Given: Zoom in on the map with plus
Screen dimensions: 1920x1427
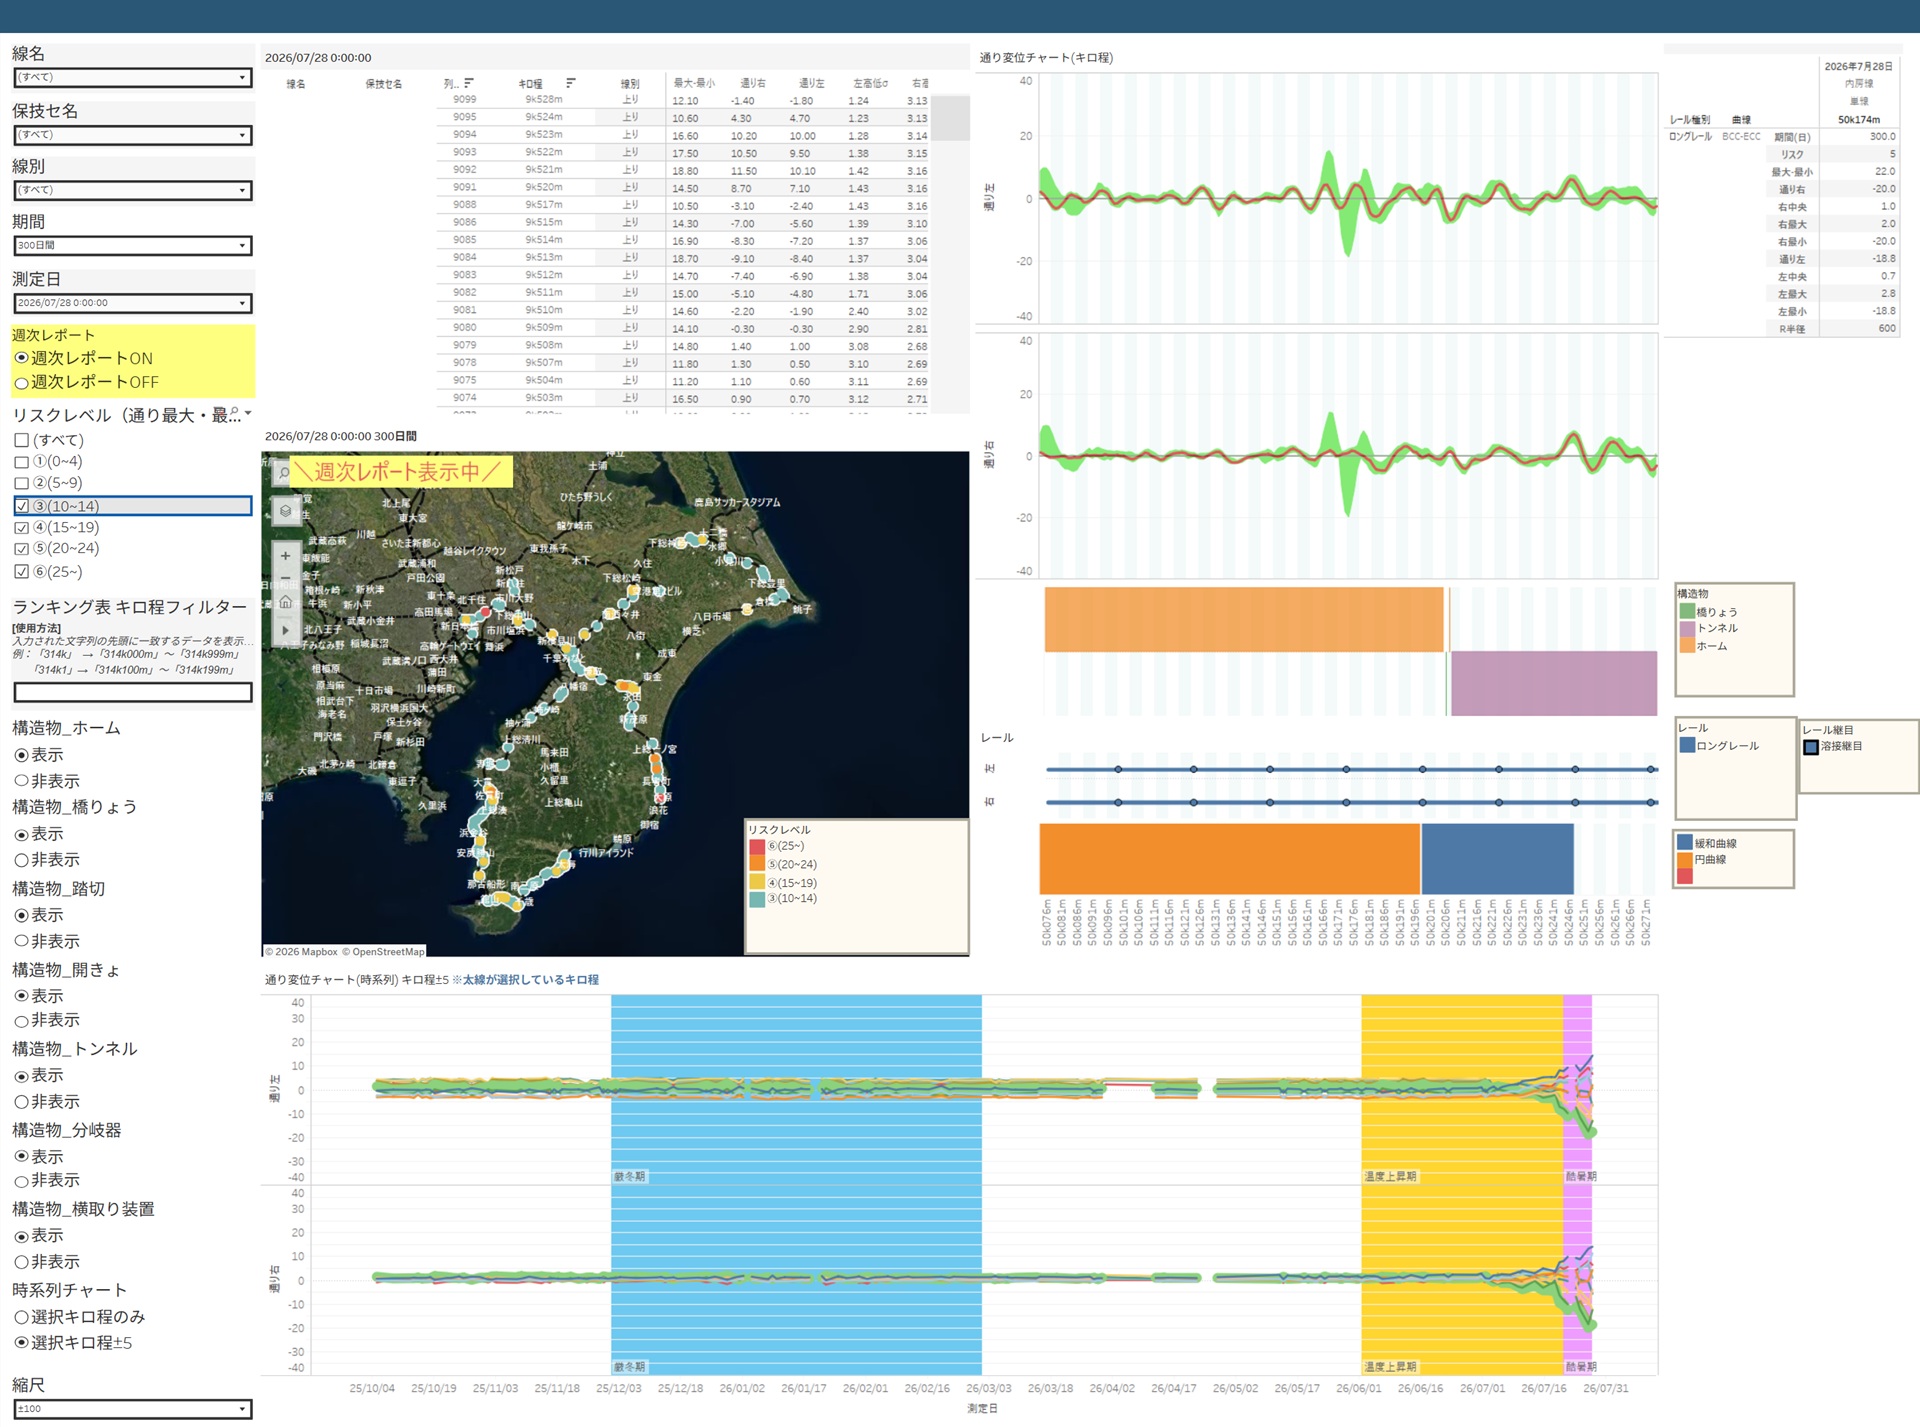Looking at the screenshot, I should pos(285,556).
